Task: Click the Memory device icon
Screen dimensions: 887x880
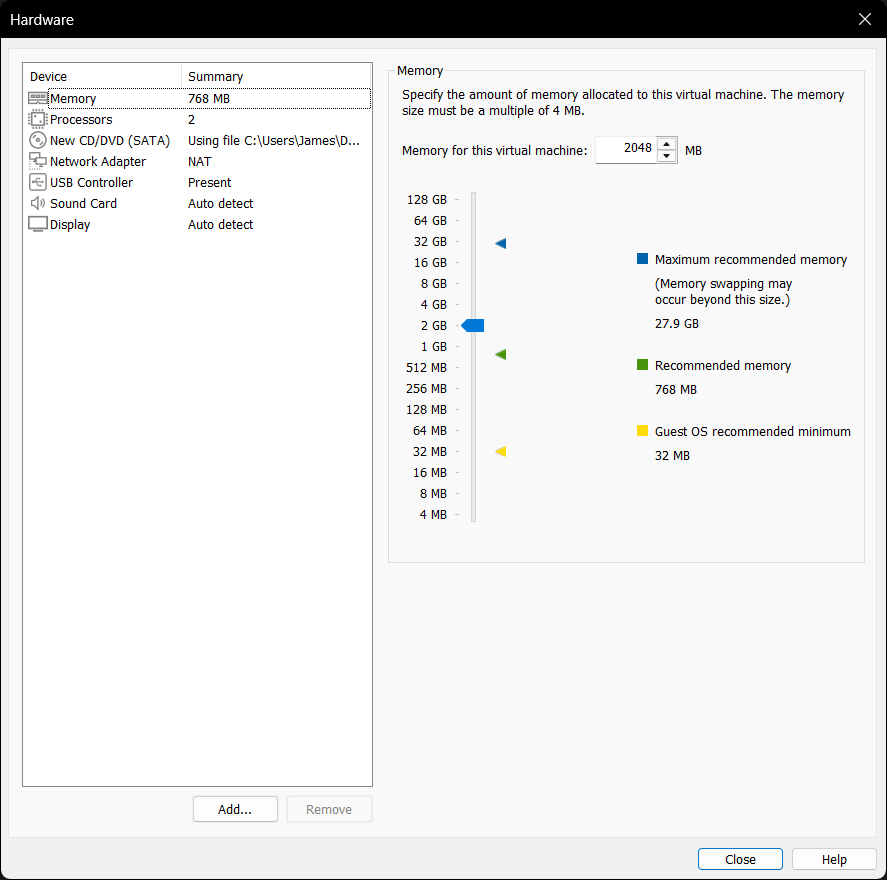Action: tap(38, 99)
